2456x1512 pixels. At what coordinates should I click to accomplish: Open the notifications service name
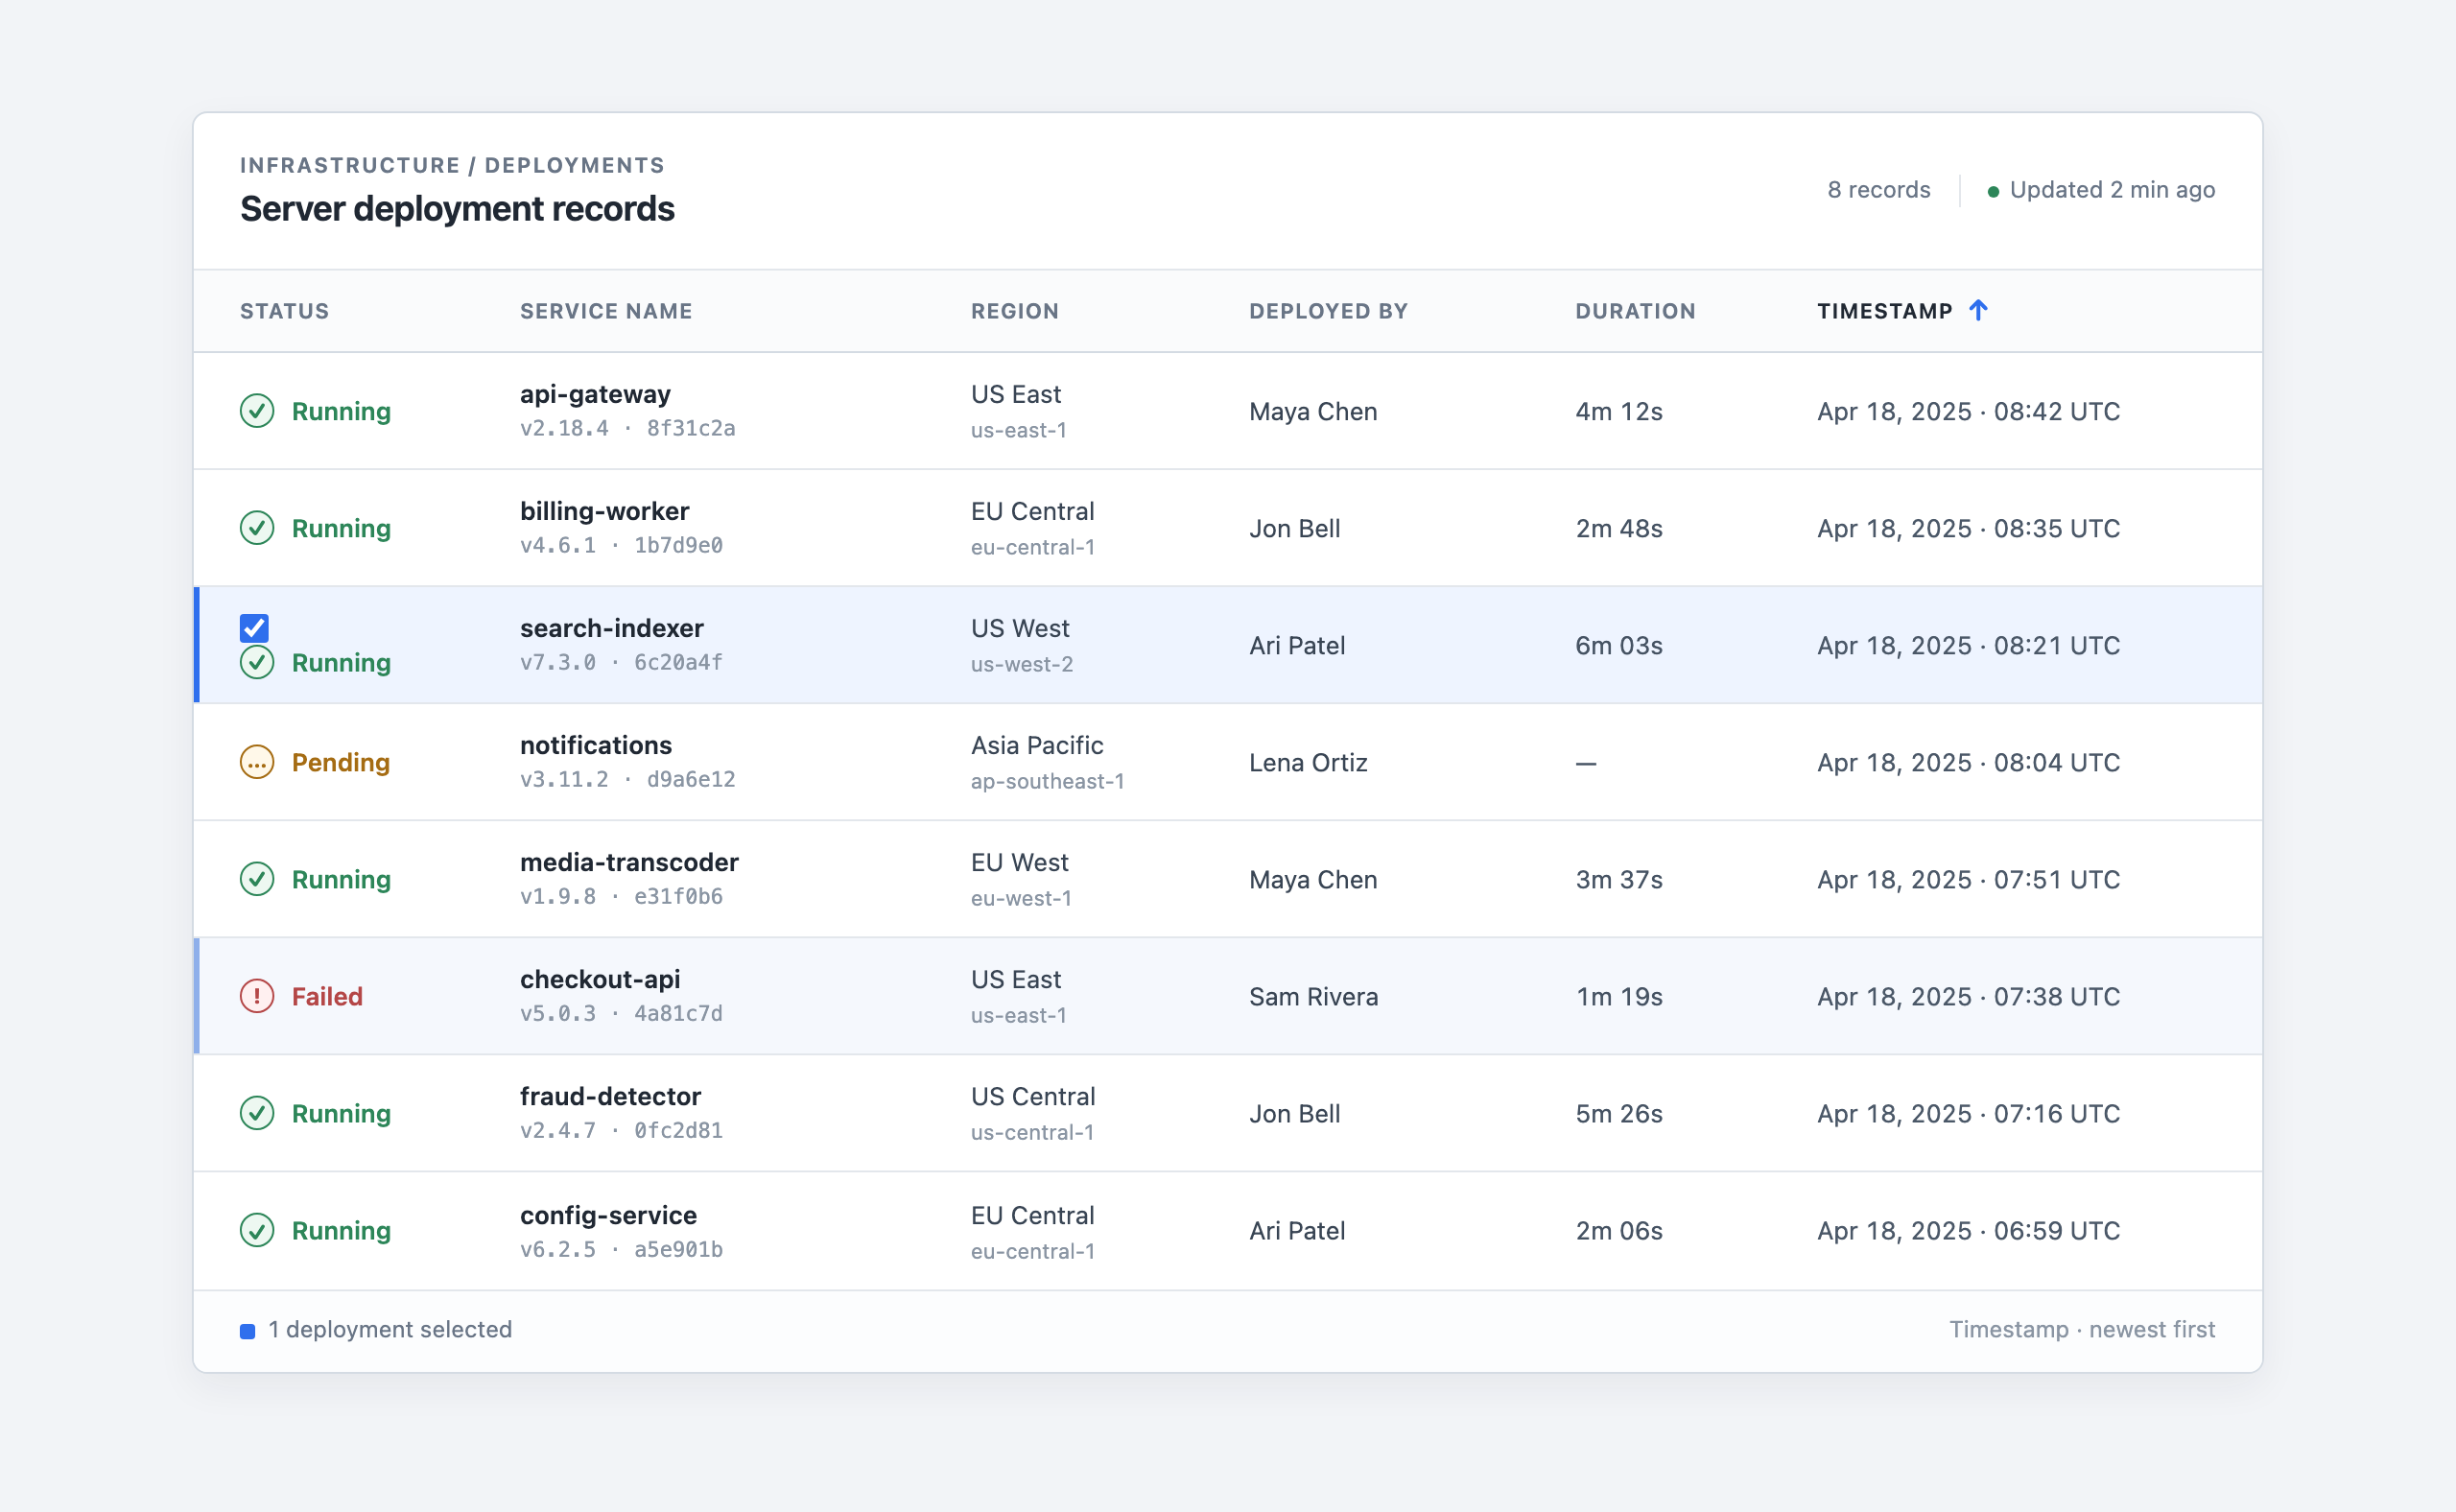point(596,745)
